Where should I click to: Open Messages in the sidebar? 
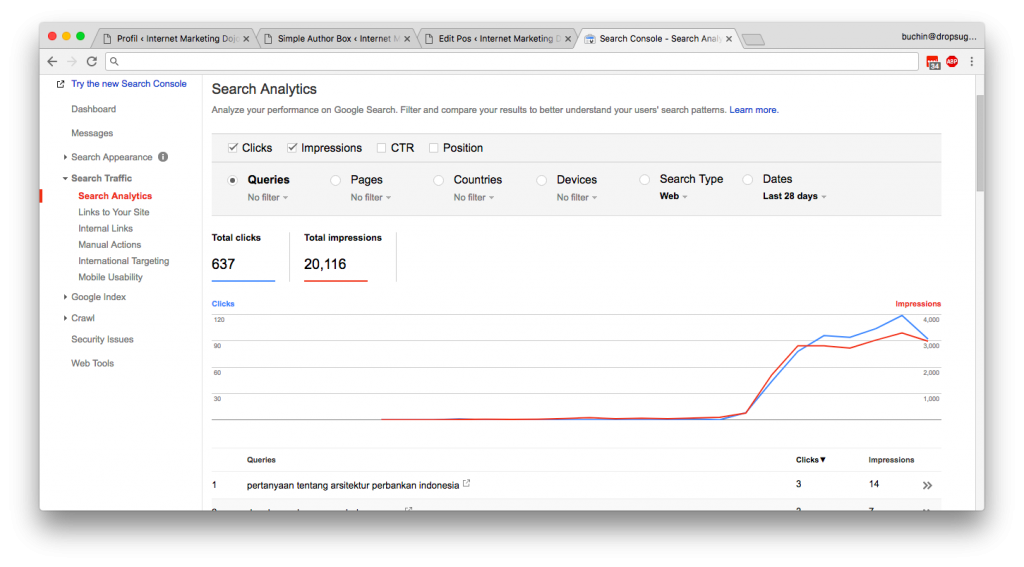coord(92,133)
